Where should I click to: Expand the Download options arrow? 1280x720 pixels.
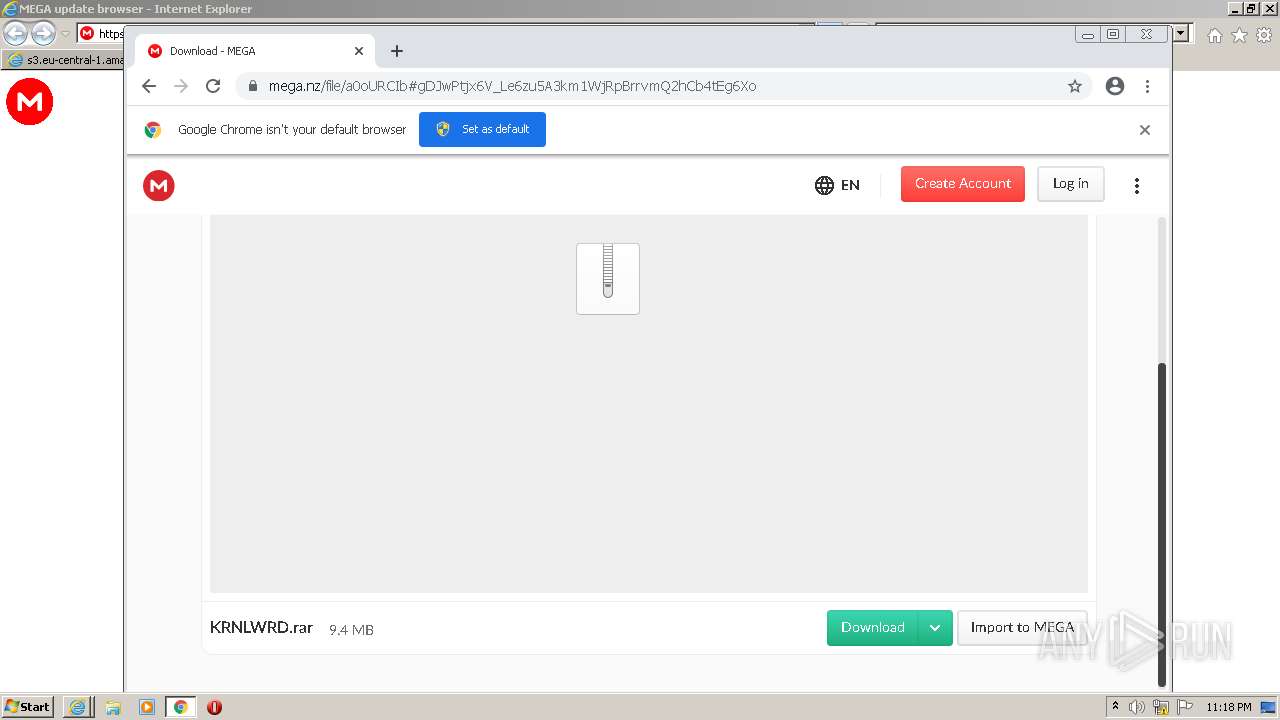coord(935,628)
